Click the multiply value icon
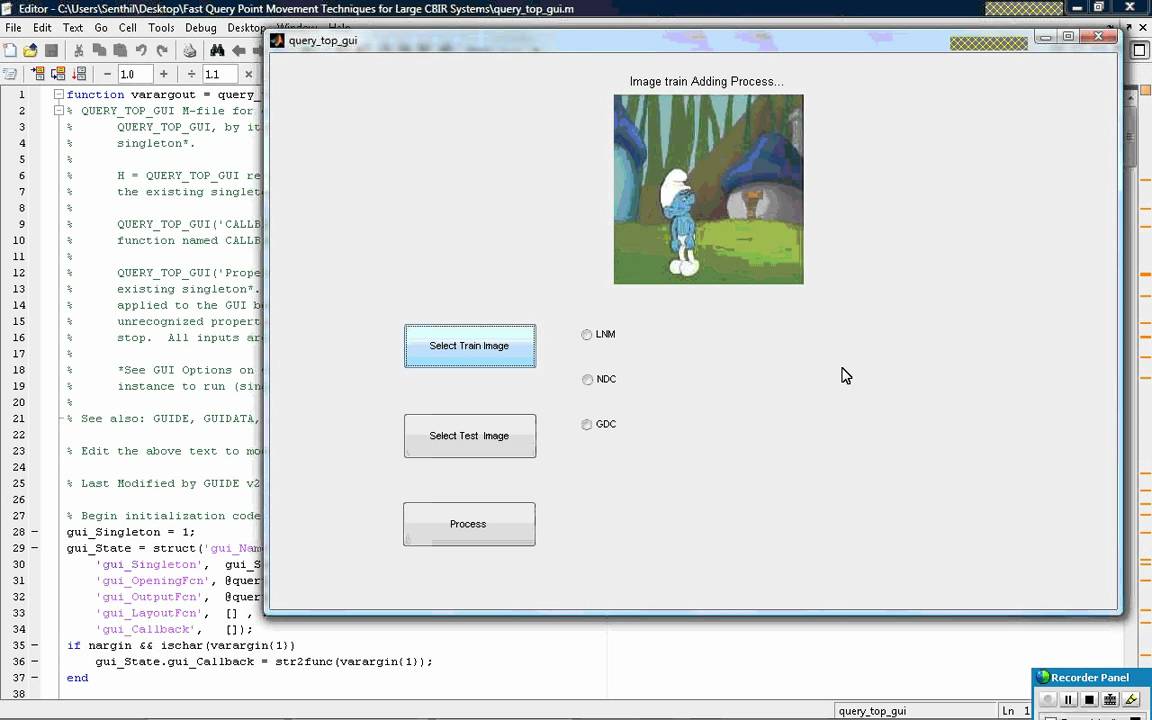The width and height of the screenshot is (1152, 720). 248,74
